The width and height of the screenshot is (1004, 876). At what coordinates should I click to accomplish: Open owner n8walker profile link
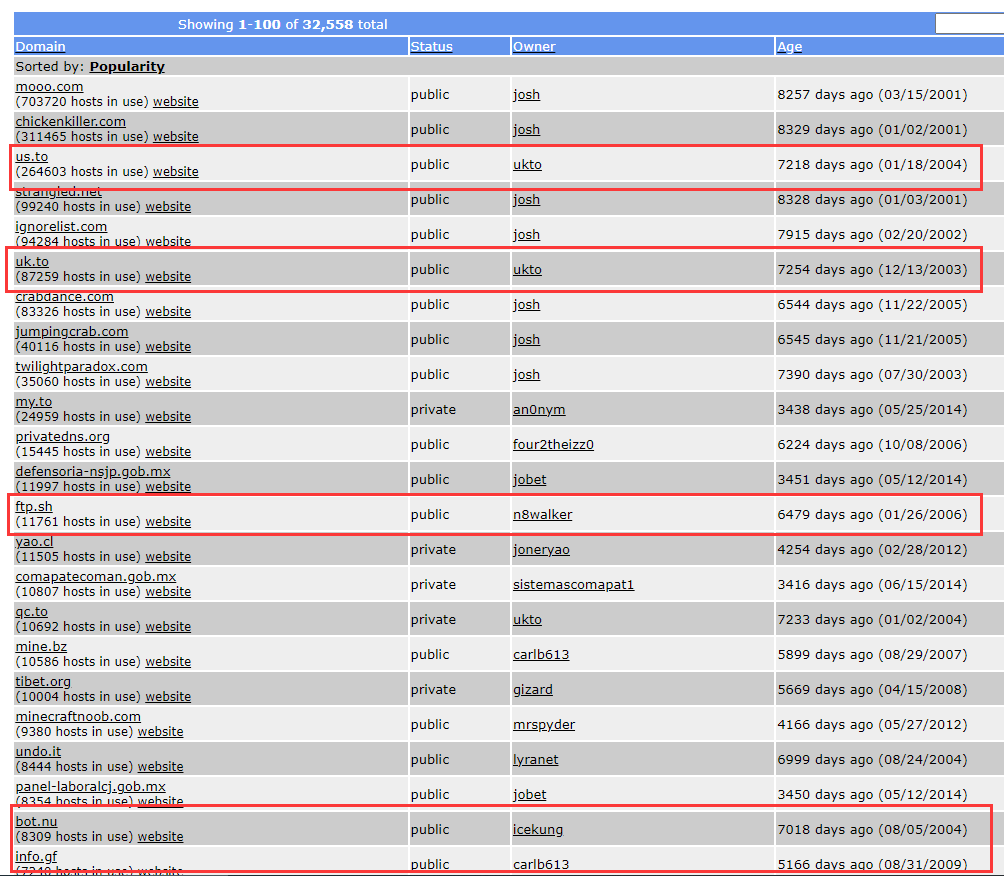542,515
